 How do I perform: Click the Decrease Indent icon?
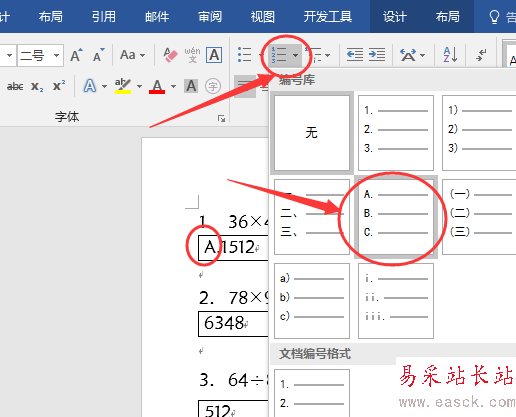click(355, 55)
